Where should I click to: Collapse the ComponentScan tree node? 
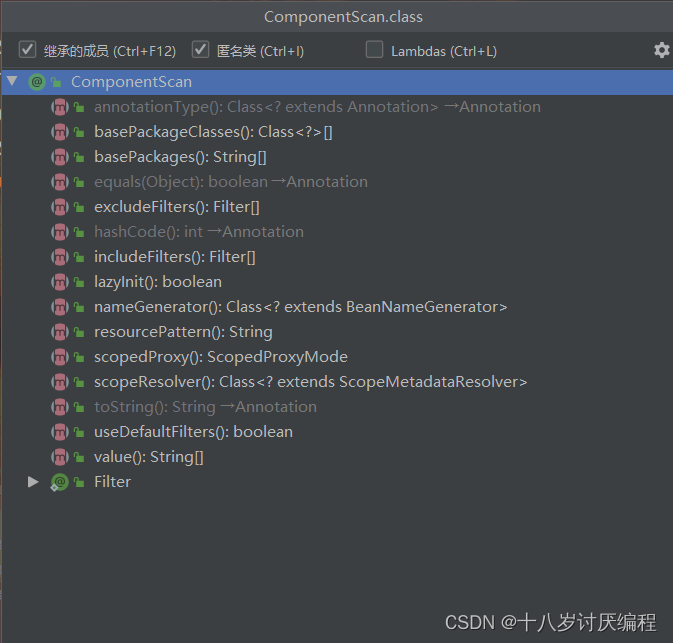pyautogui.click(x=12, y=81)
